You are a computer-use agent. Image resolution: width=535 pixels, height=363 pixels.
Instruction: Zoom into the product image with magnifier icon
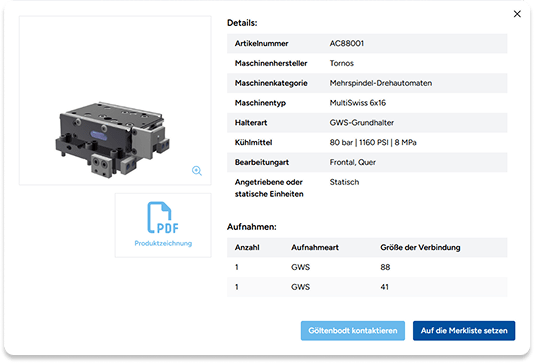(x=197, y=171)
